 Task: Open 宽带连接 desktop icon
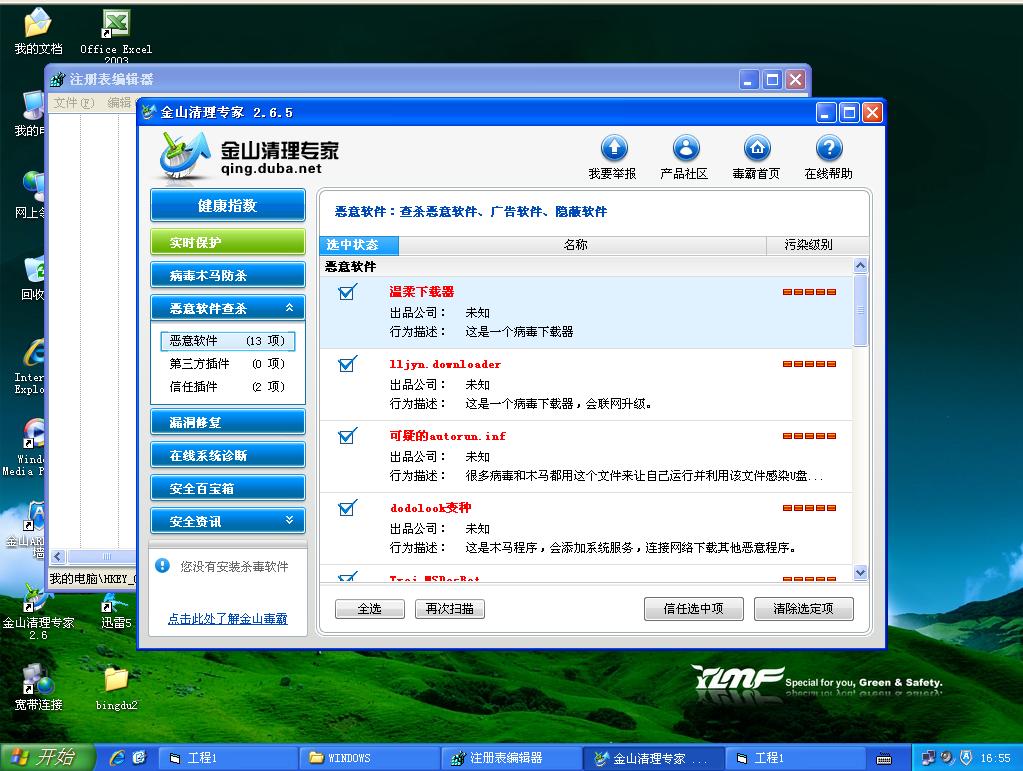pos(38,688)
